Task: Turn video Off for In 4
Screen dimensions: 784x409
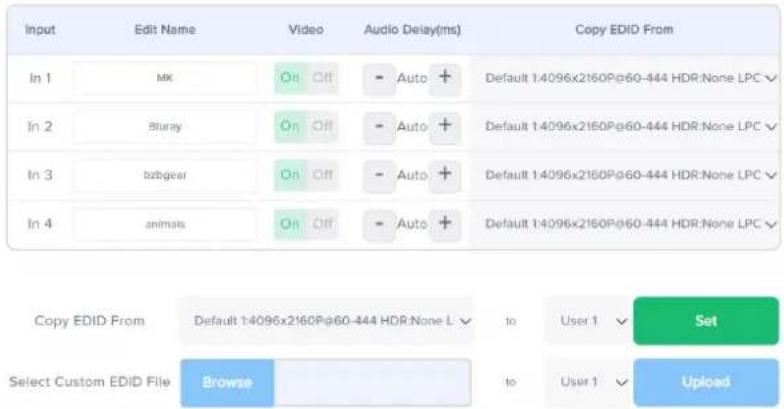Action: [322, 224]
